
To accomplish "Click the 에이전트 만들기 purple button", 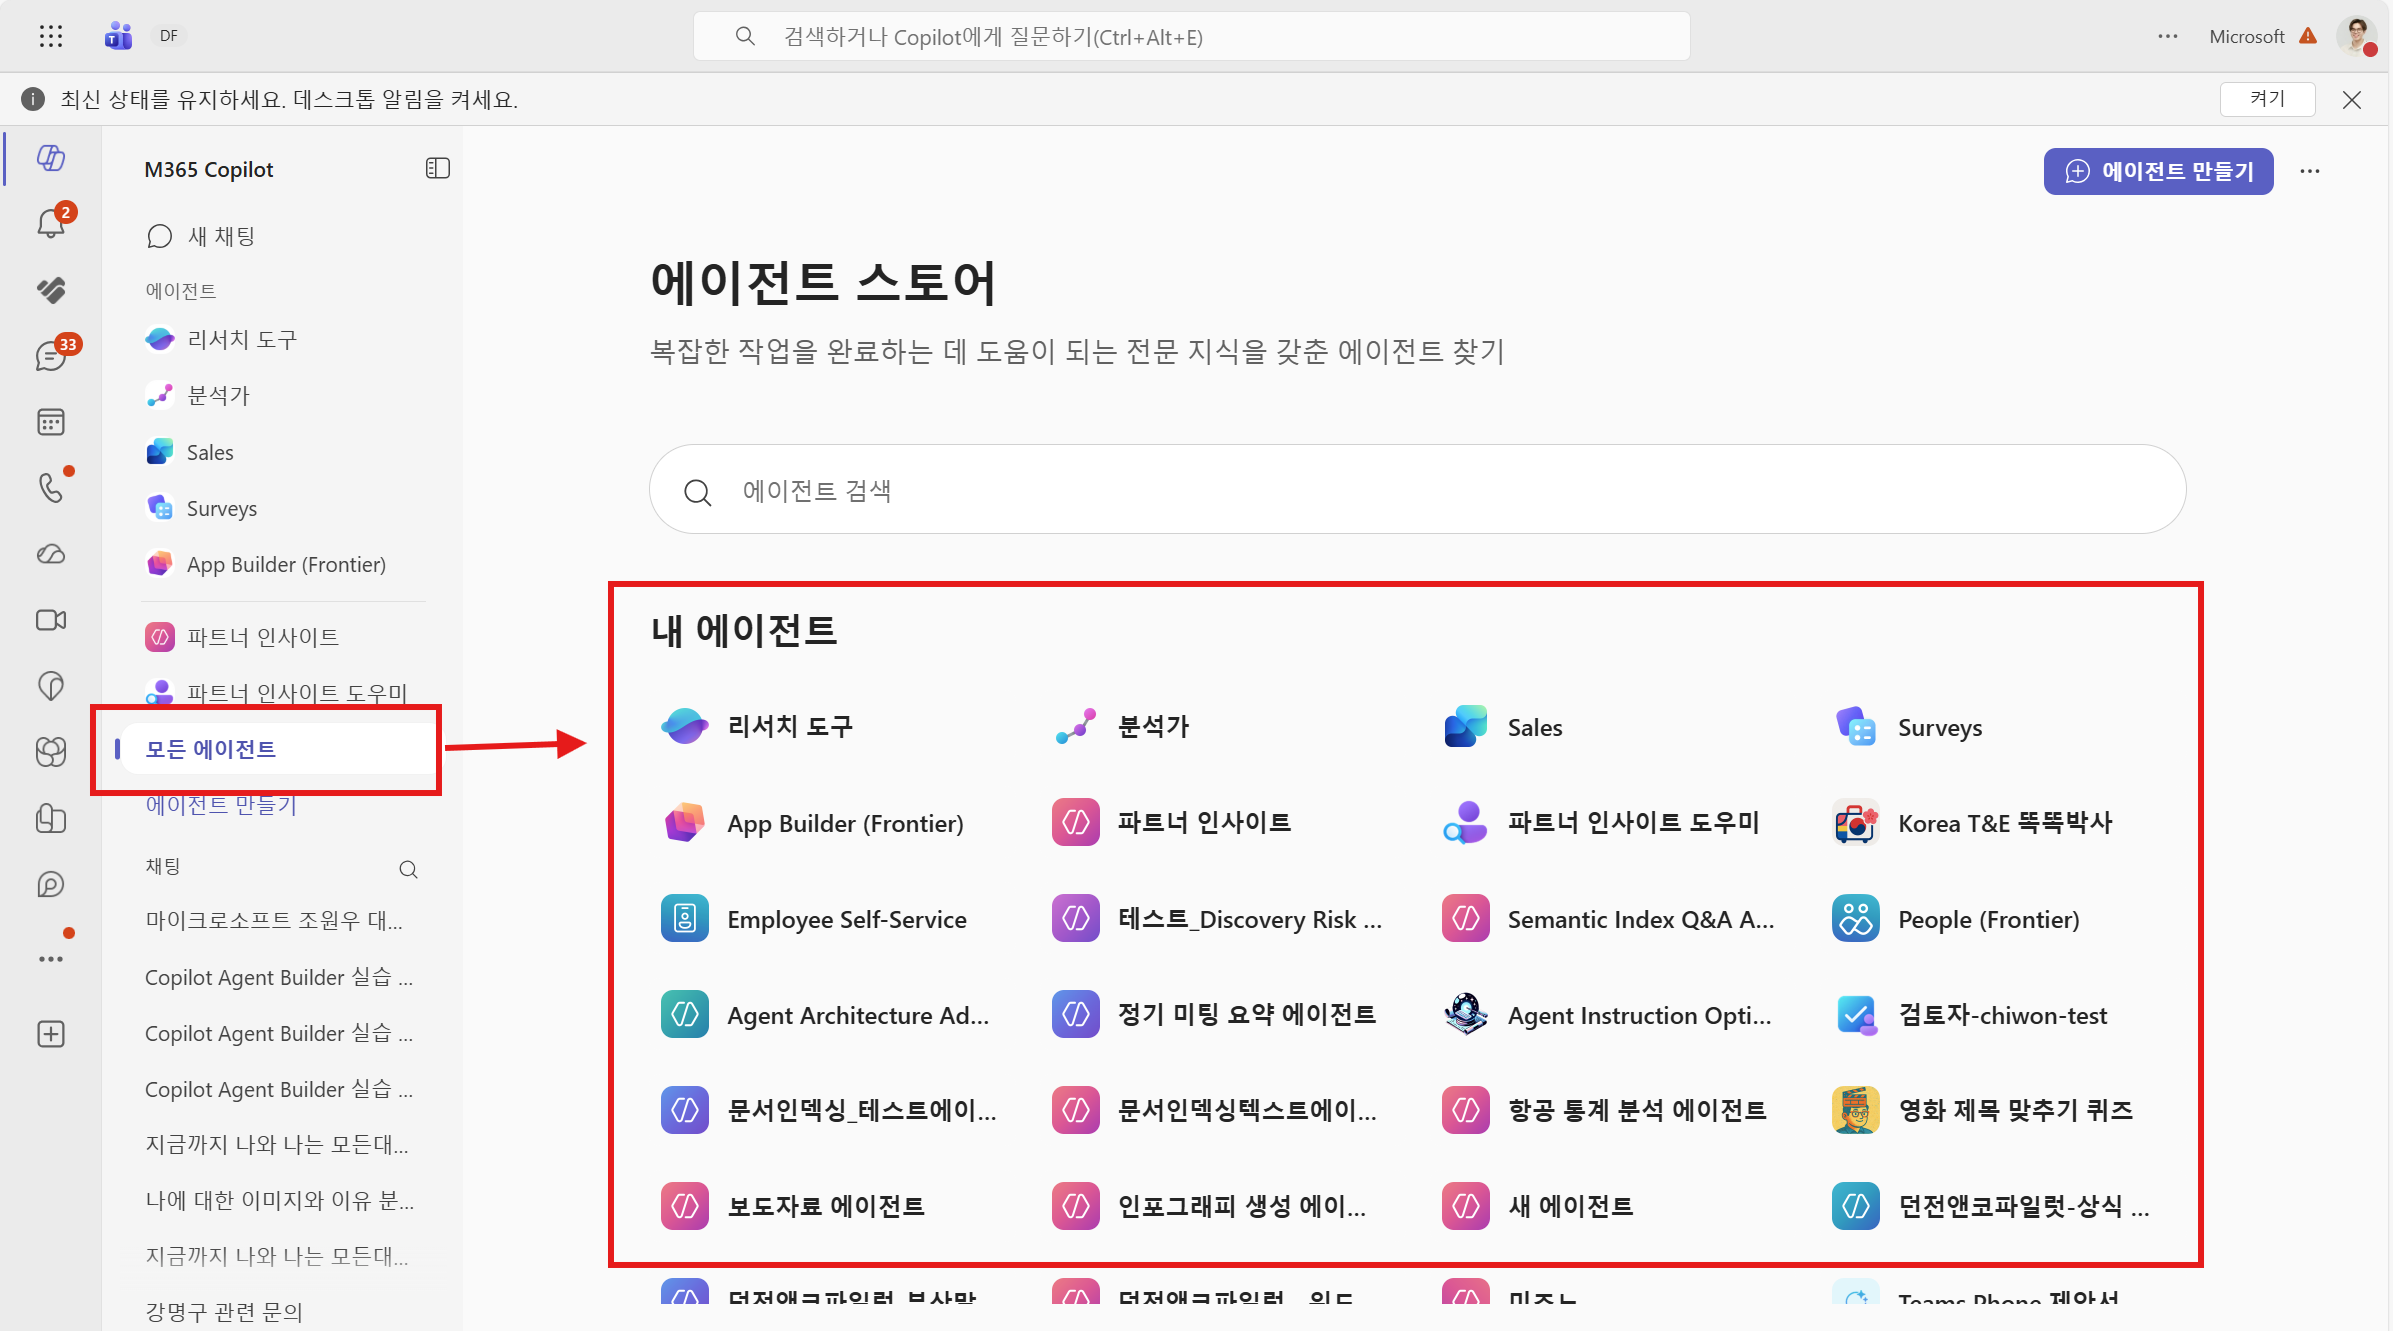I will (2158, 171).
